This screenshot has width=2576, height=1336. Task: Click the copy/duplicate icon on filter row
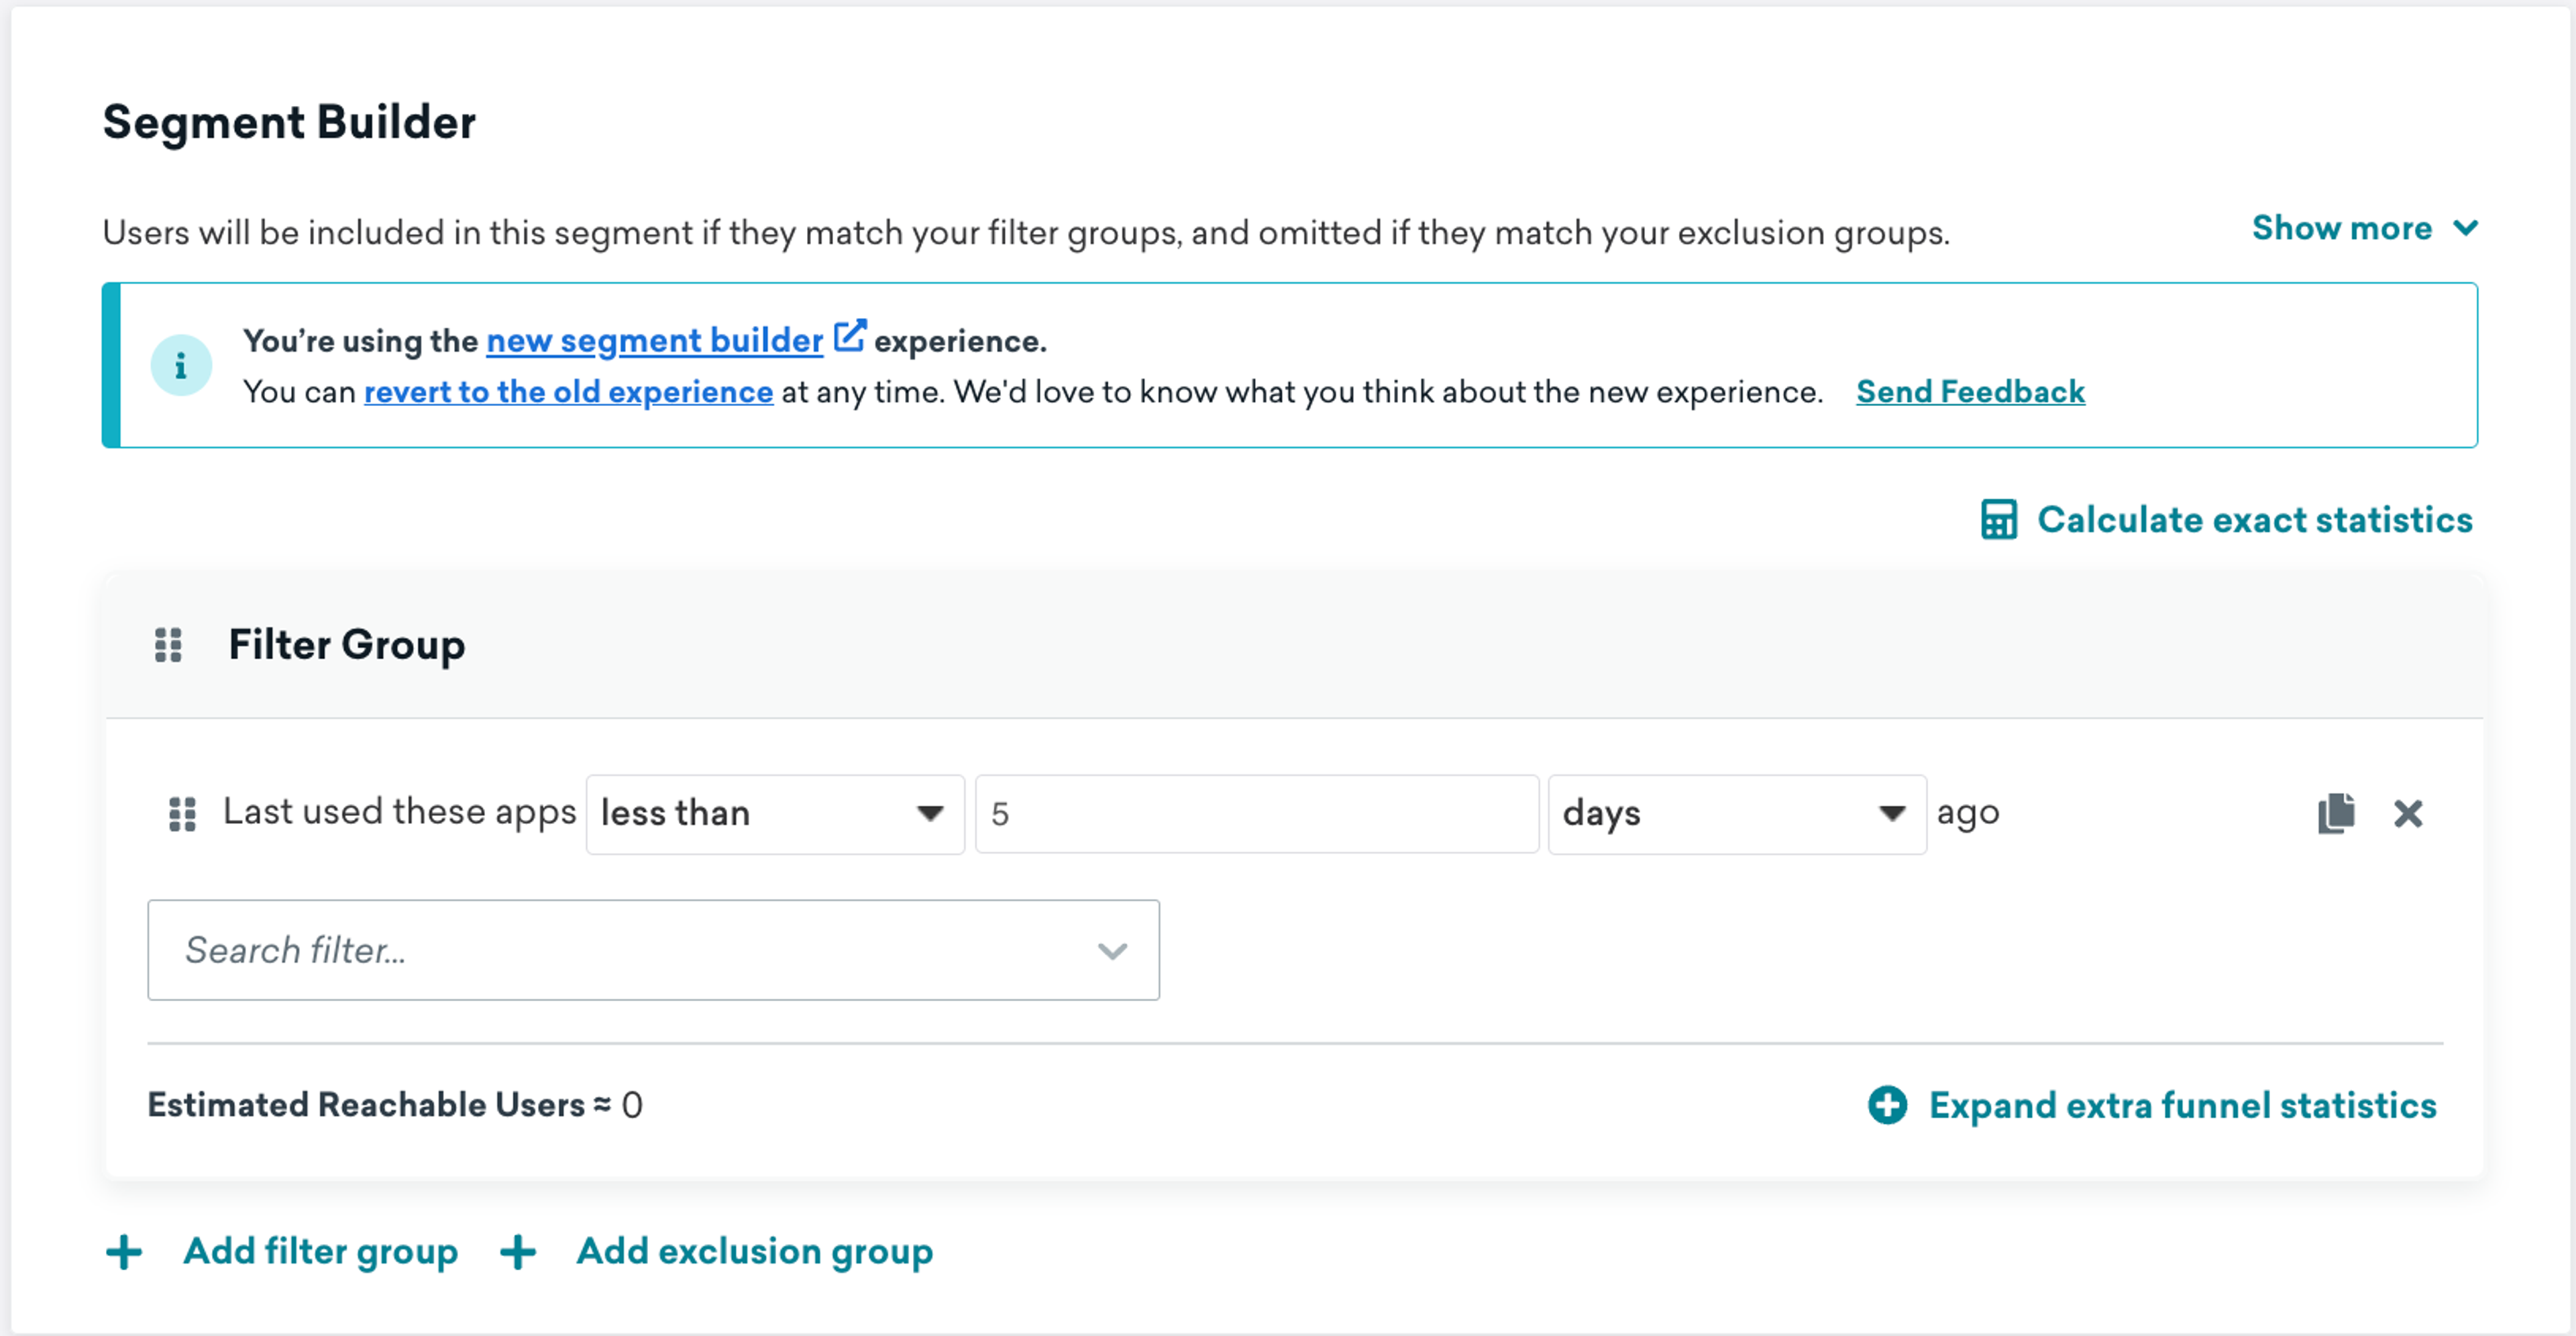2331,813
